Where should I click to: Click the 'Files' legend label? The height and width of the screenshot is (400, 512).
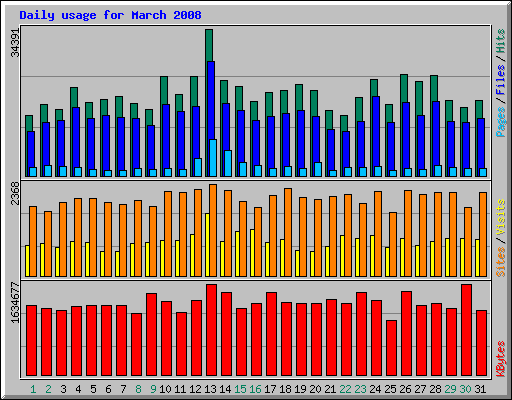click(501, 79)
